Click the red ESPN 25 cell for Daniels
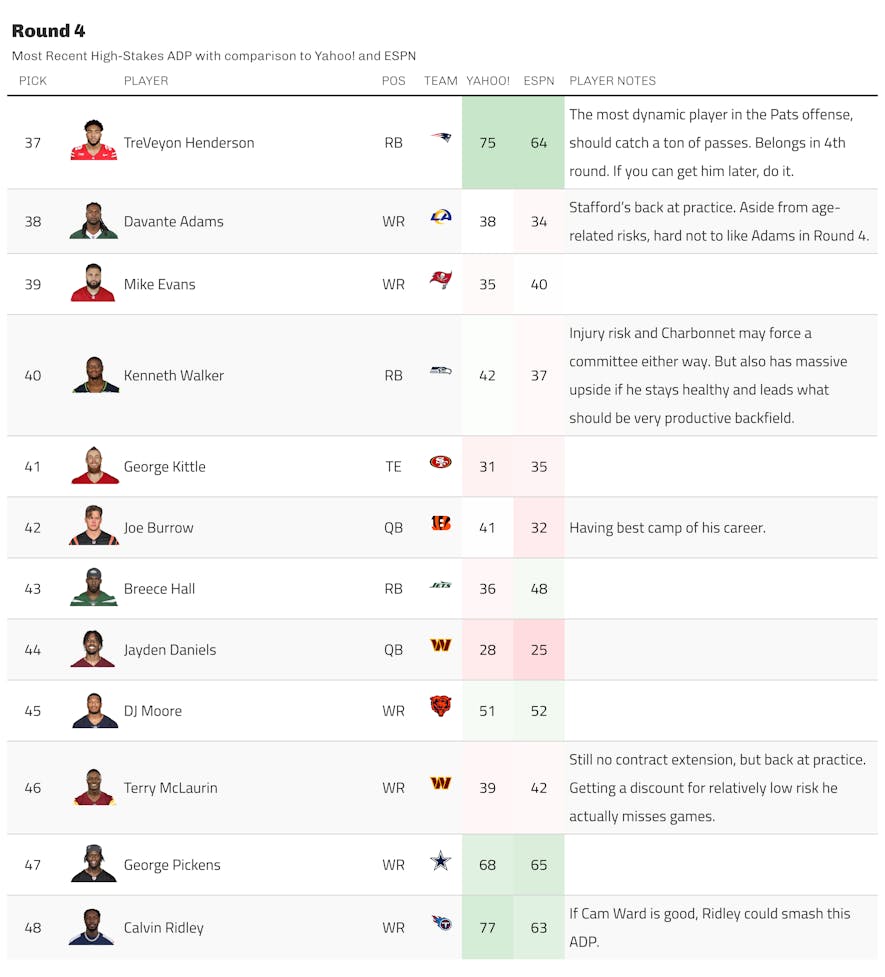Image resolution: width=885 pixels, height=977 pixels. point(538,649)
